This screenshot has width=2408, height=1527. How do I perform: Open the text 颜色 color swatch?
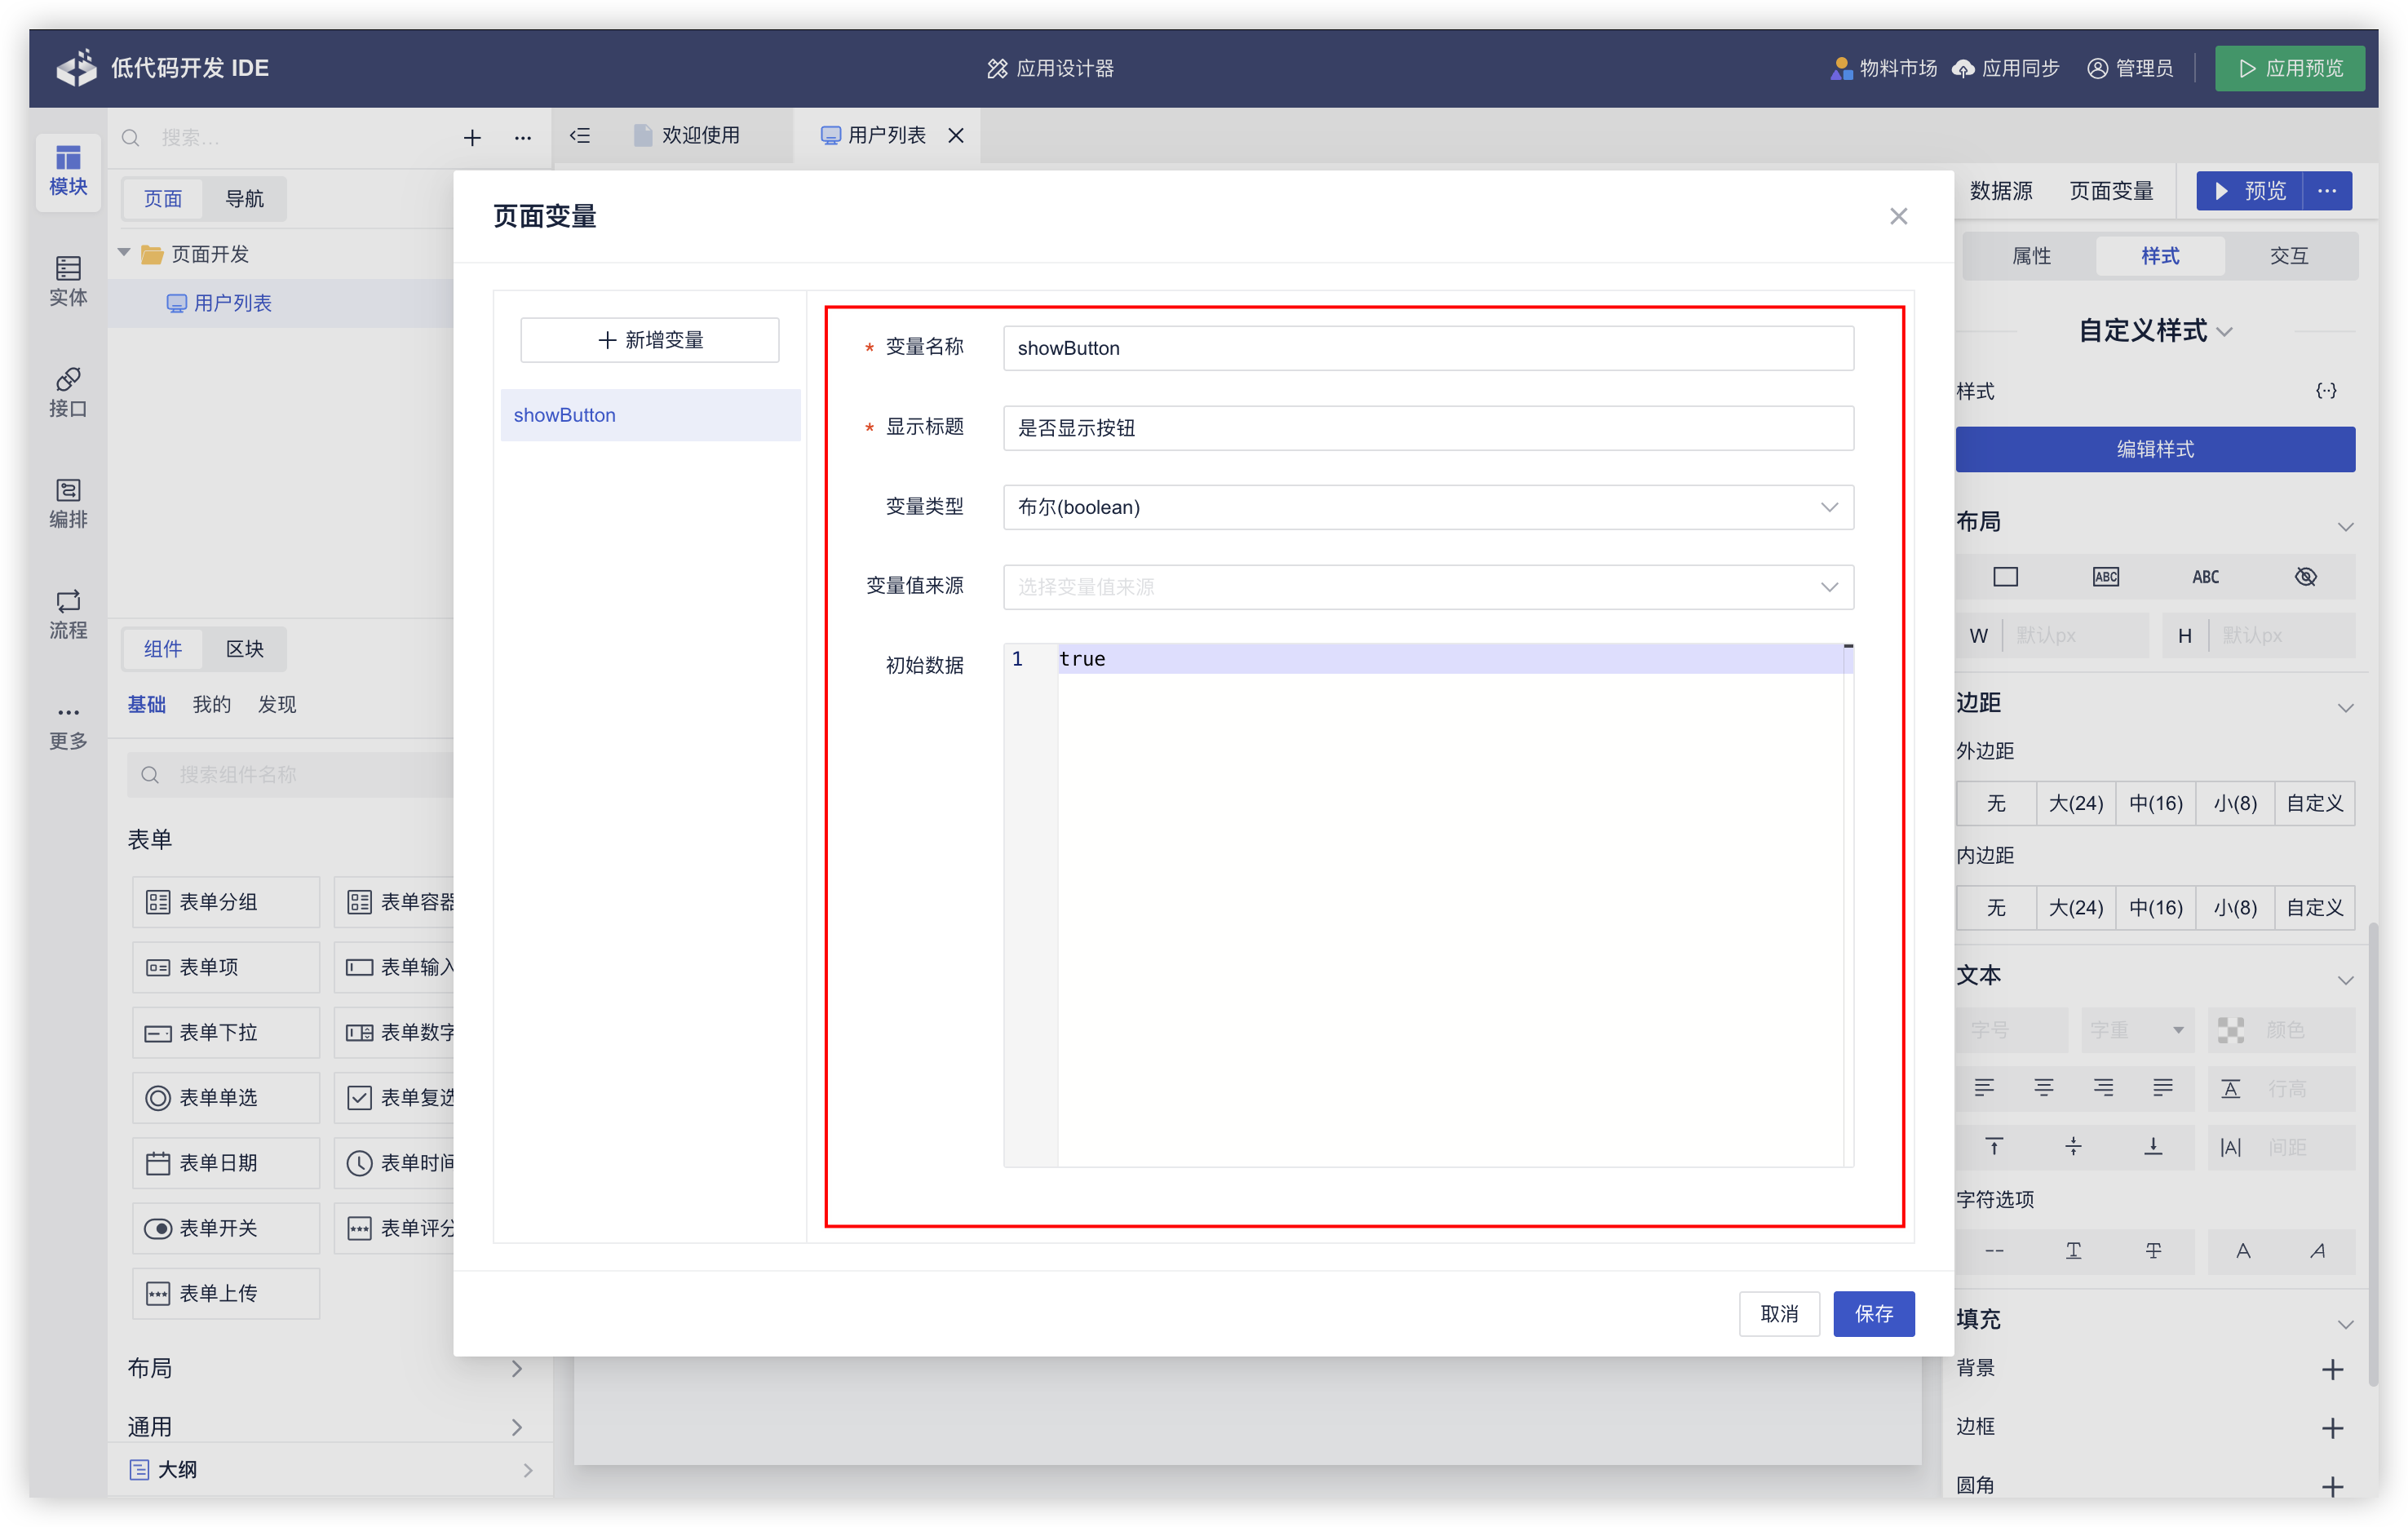coord(2230,1030)
